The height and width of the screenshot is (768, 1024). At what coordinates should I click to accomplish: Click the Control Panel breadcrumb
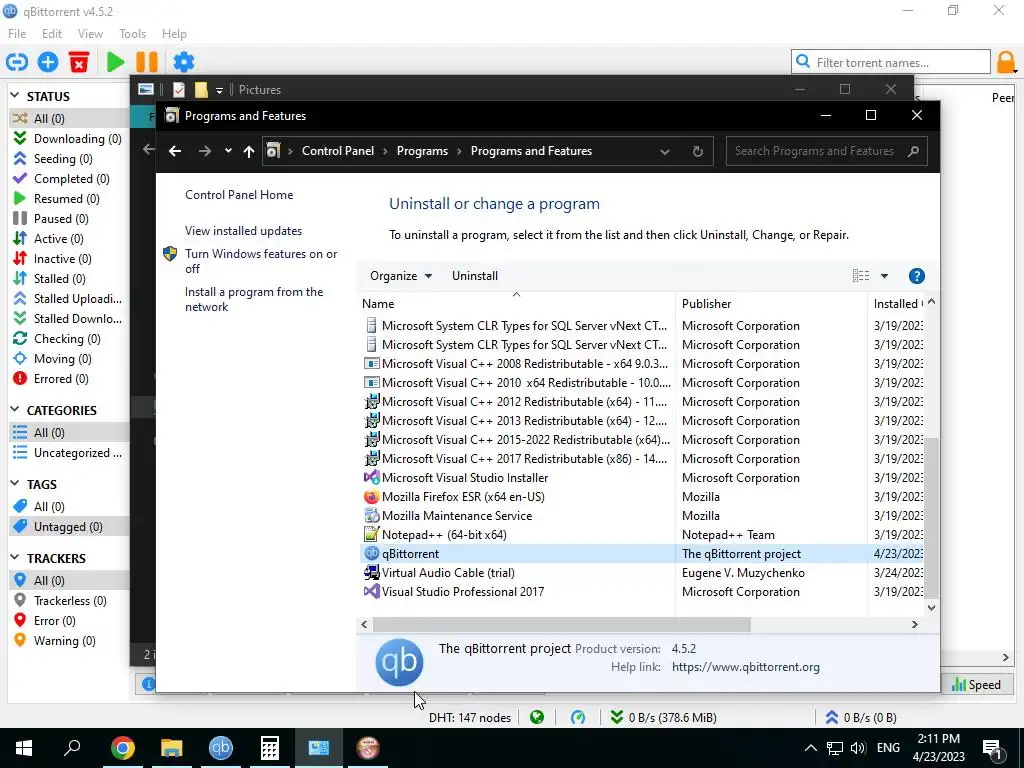tap(338, 151)
